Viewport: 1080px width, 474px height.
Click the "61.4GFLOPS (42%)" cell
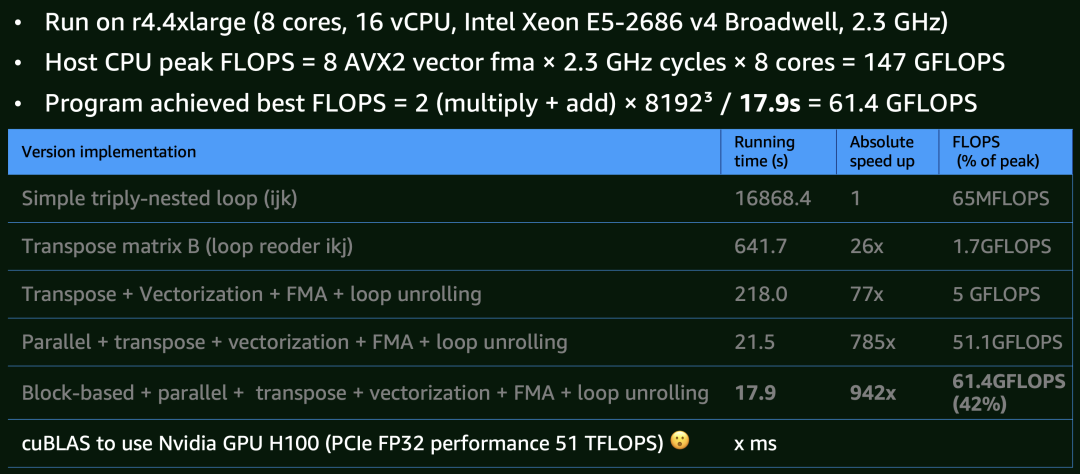click(x=1006, y=392)
